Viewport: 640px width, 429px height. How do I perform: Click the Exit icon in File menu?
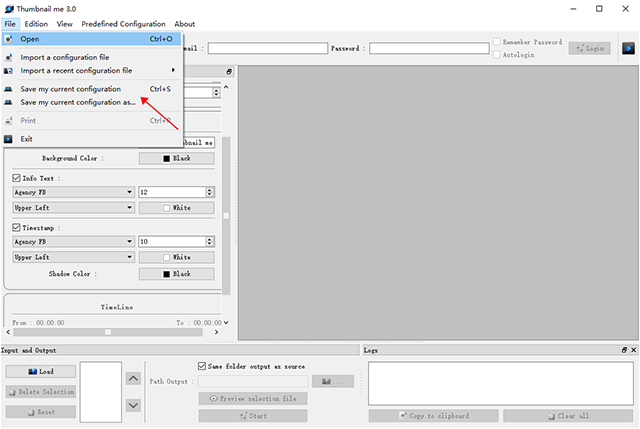coord(9,139)
